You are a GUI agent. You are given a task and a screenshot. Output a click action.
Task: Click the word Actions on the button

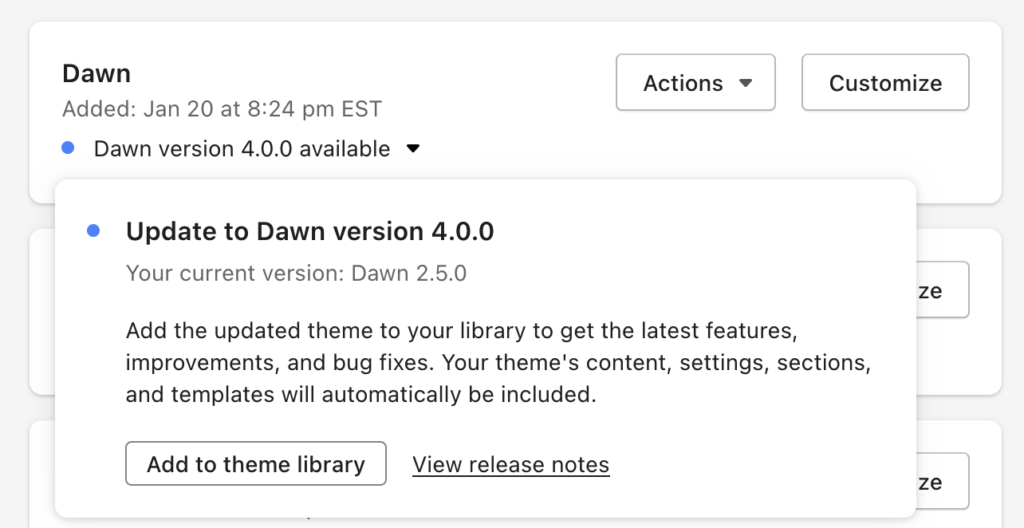tap(683, 83)
